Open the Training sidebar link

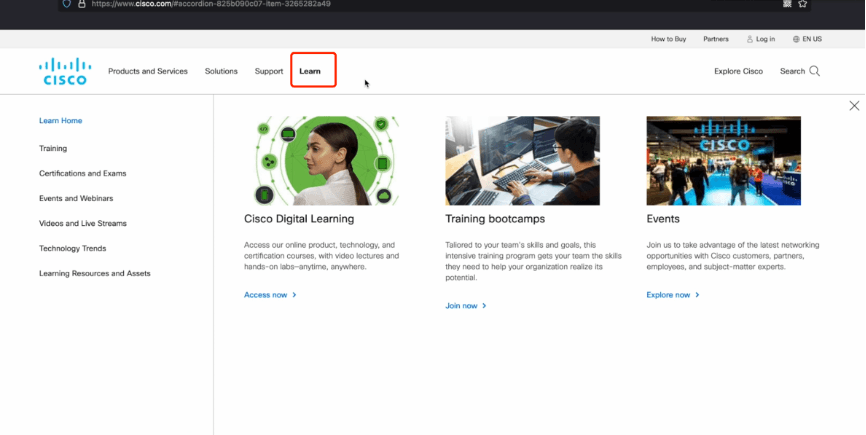53,148
